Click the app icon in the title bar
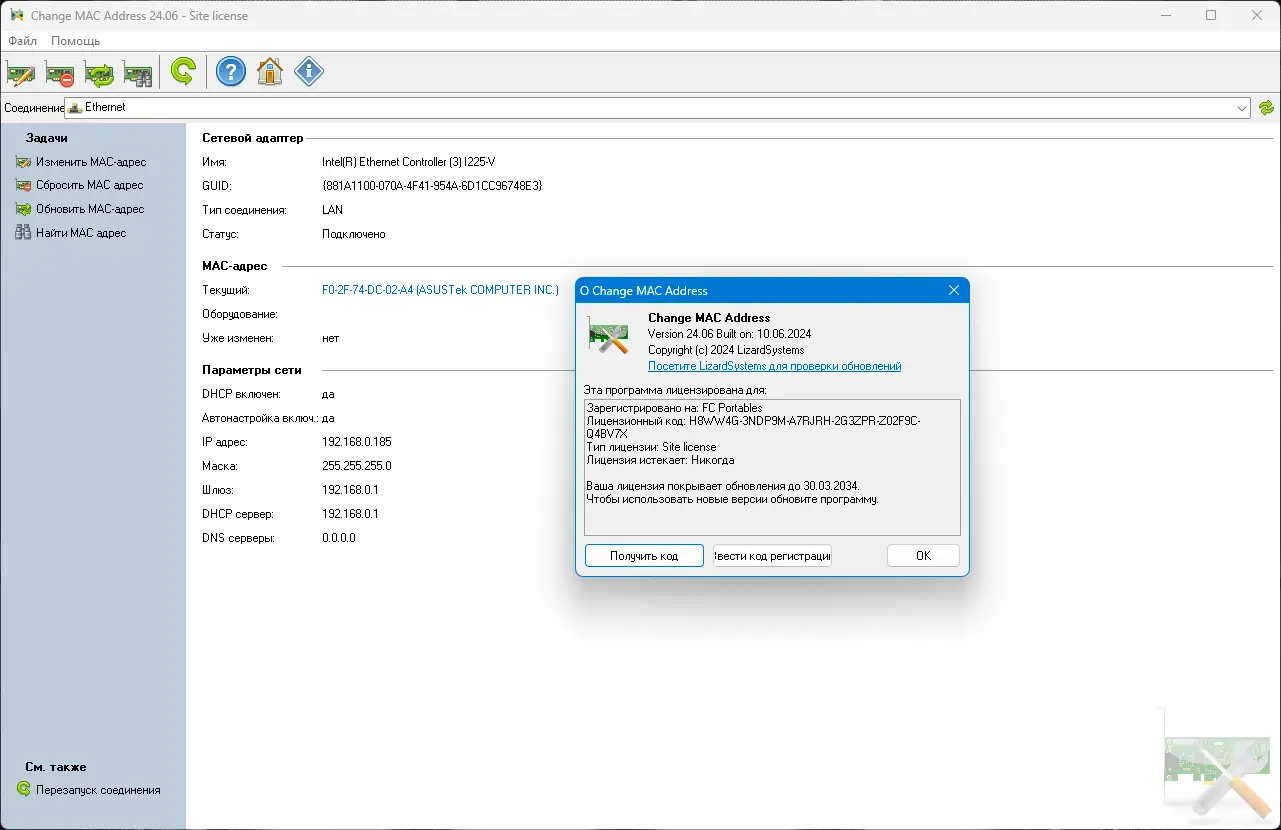1281x830 pixels. pyautogui.click(x=17, y=16)
